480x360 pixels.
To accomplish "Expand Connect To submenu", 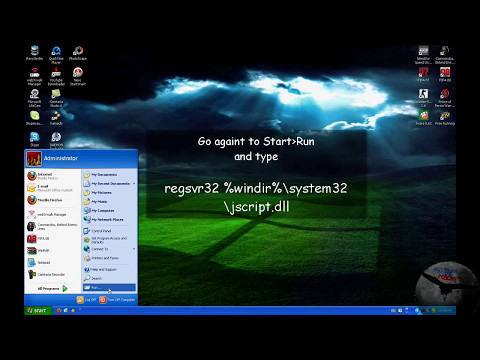I will coord(109,249).
